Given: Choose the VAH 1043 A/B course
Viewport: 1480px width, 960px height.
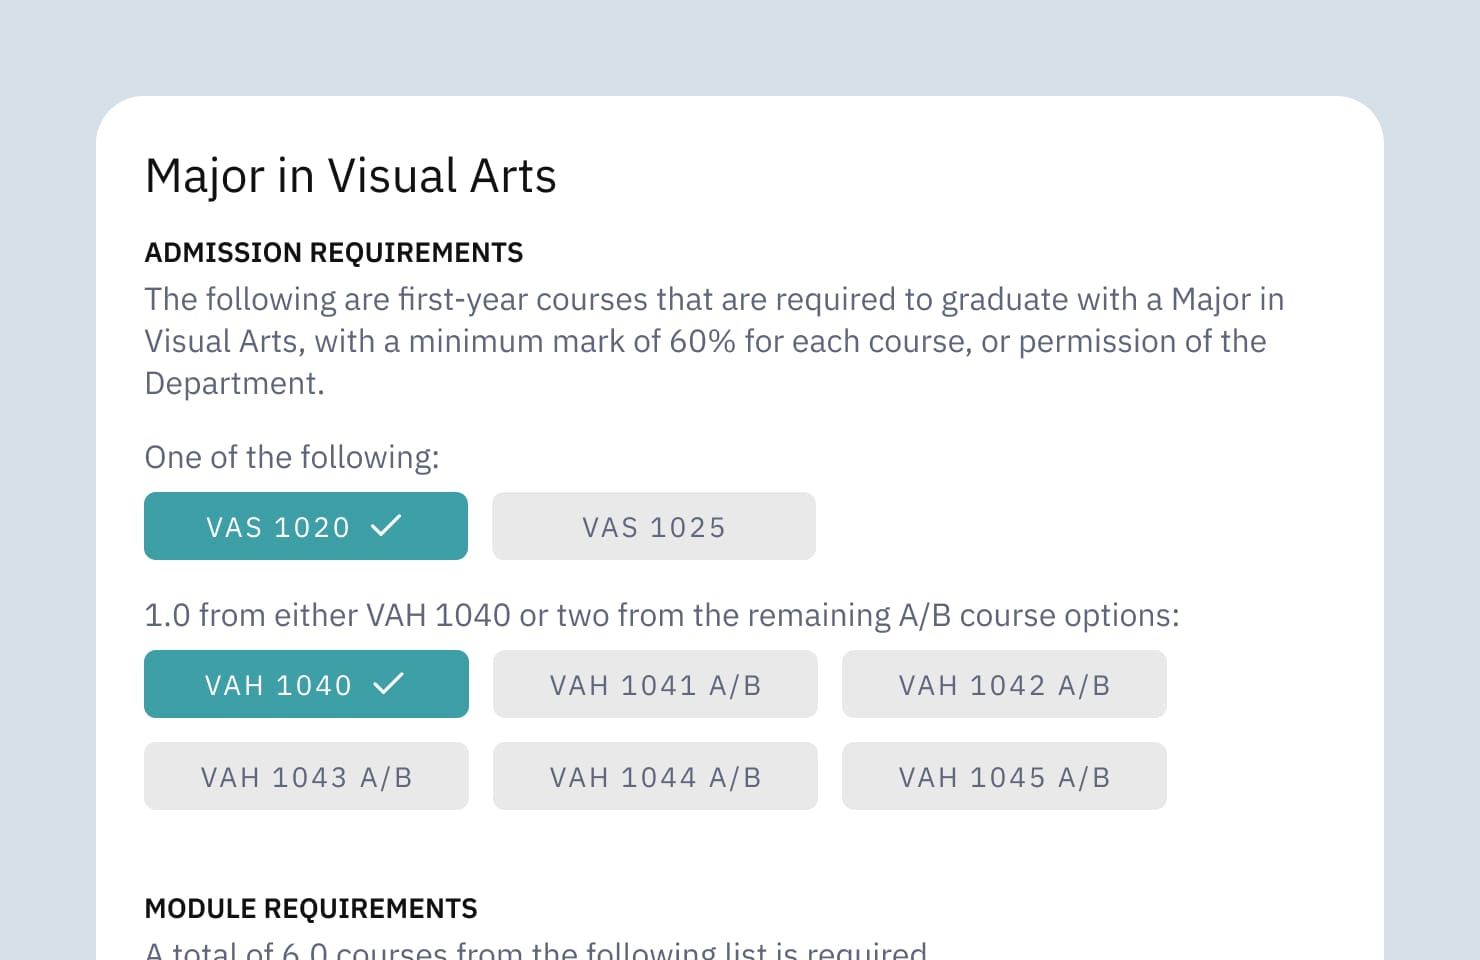Looking at the screenshot, I should (306, 776).
